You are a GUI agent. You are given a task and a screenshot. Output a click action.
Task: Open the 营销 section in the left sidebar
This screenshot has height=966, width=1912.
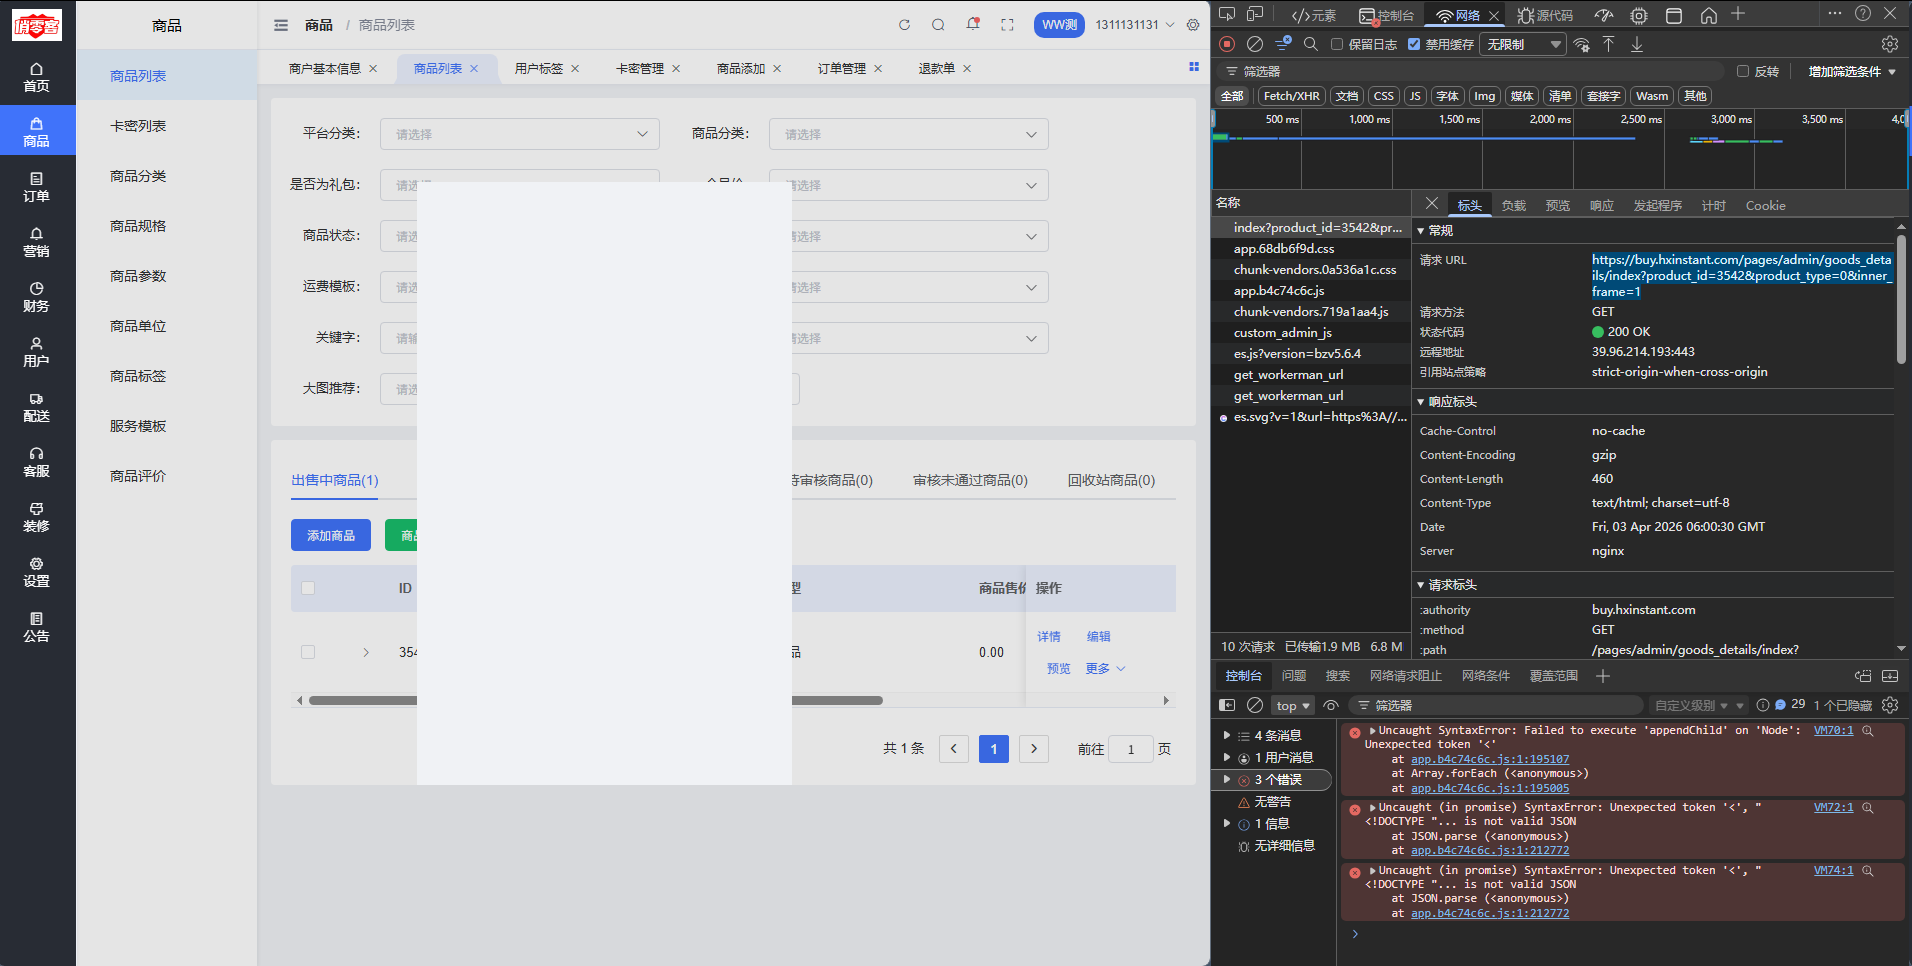click(x=37, y=242)
